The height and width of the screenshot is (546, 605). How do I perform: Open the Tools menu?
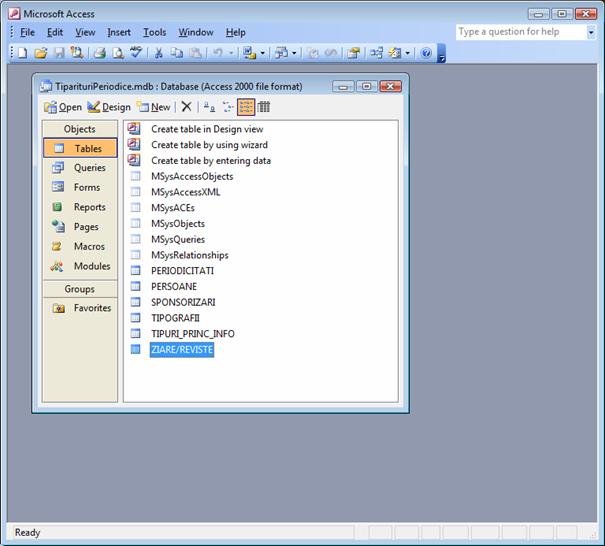pyautogui.click(x=154, y=32)
